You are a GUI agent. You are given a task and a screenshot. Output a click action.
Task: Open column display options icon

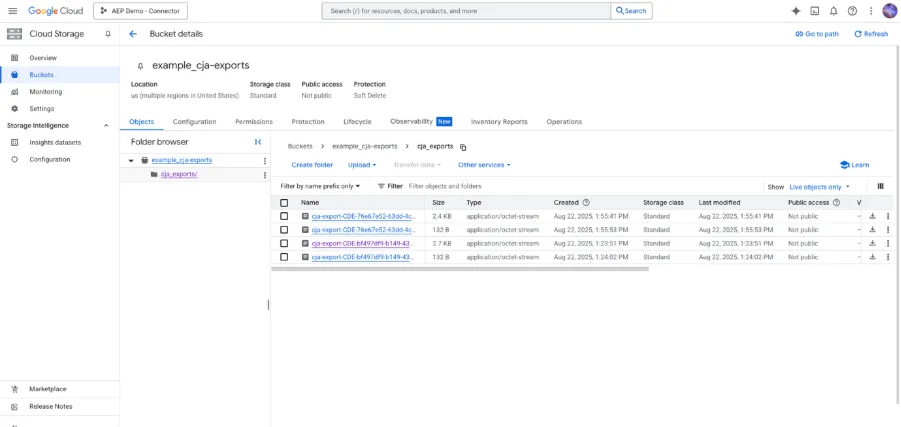click(x=880, y=186)
